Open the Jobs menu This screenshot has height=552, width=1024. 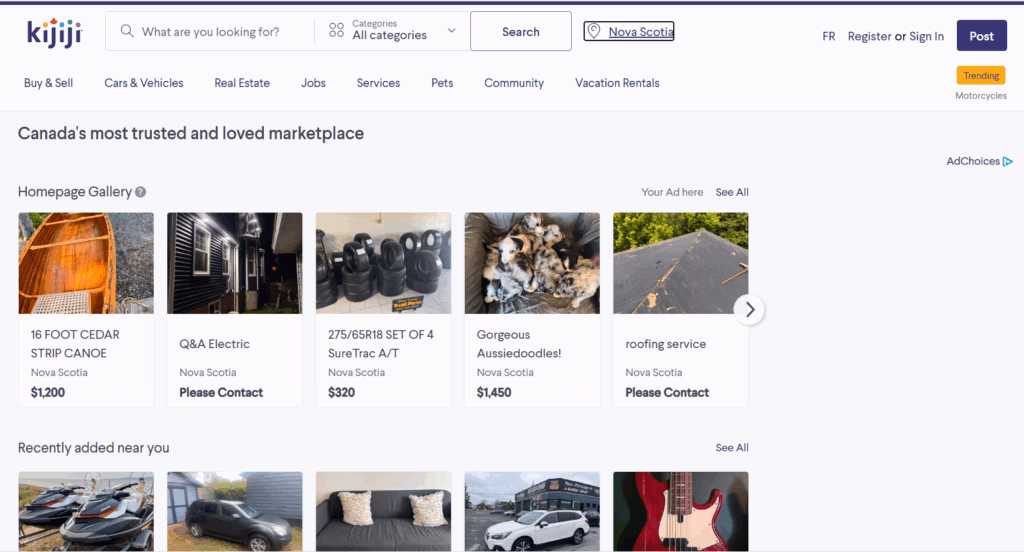coord(313,83)
